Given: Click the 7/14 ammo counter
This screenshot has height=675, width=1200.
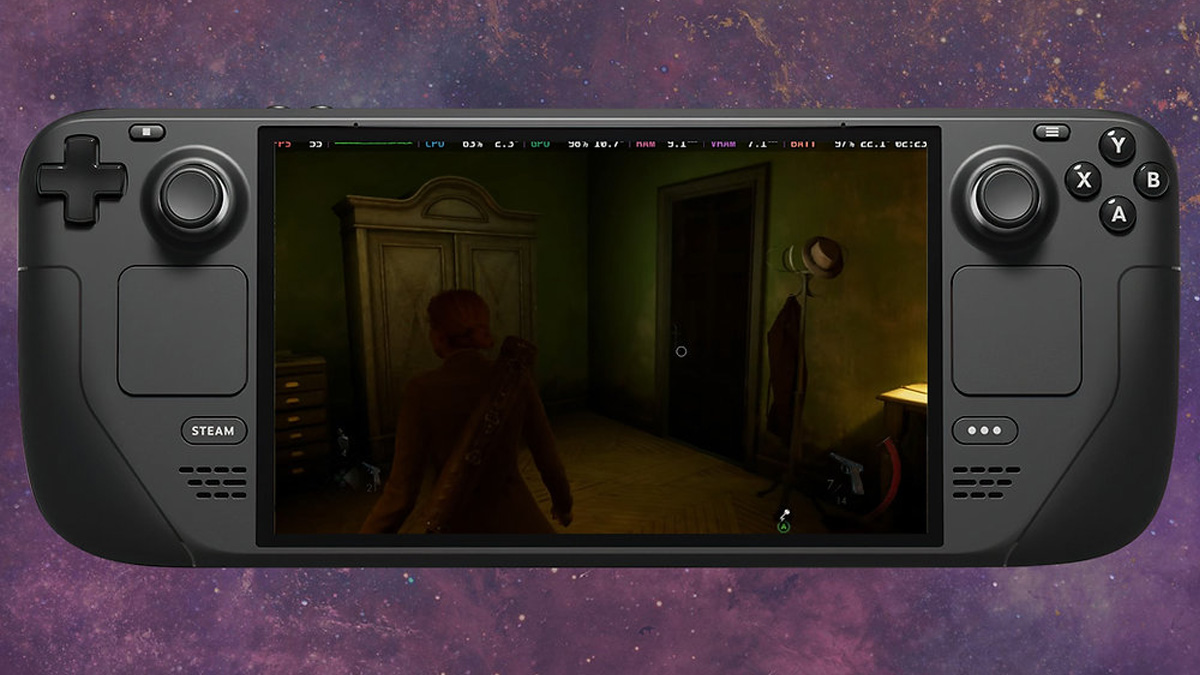Looking at the screenshot, I should 838,490.
